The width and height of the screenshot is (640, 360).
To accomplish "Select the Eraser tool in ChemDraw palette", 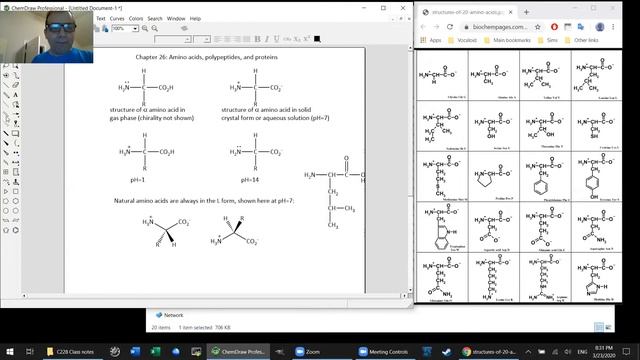I will 16,85.
